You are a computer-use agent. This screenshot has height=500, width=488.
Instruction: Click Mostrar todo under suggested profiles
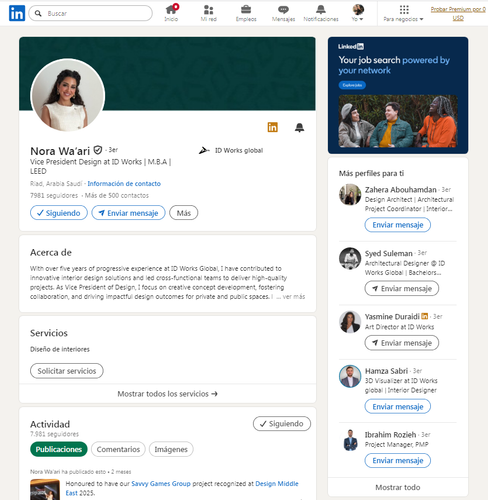(x=398, y=487)
